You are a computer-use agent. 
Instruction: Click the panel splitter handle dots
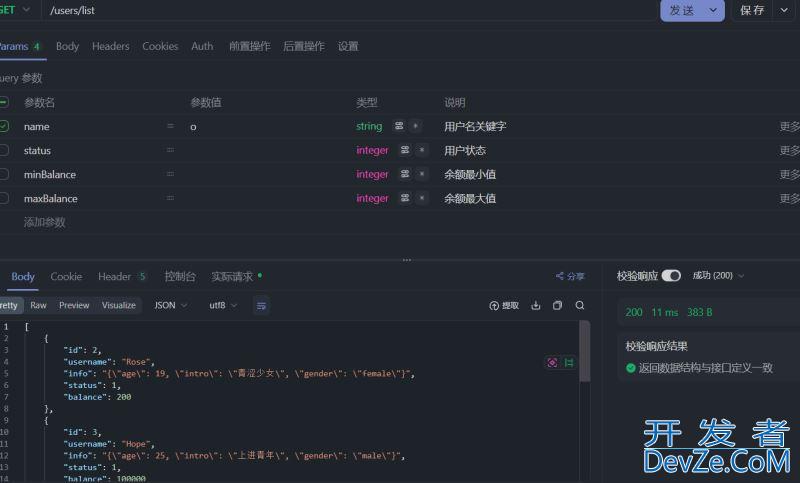[x=407, y=260]
